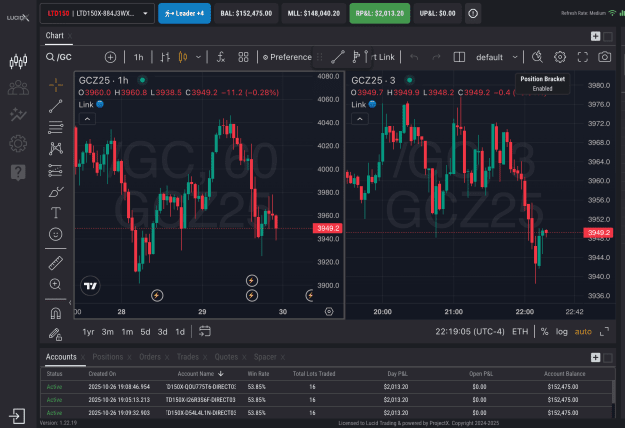Set the 1yr date range
The image size is (625, 428).
click(x=88, y=332)
